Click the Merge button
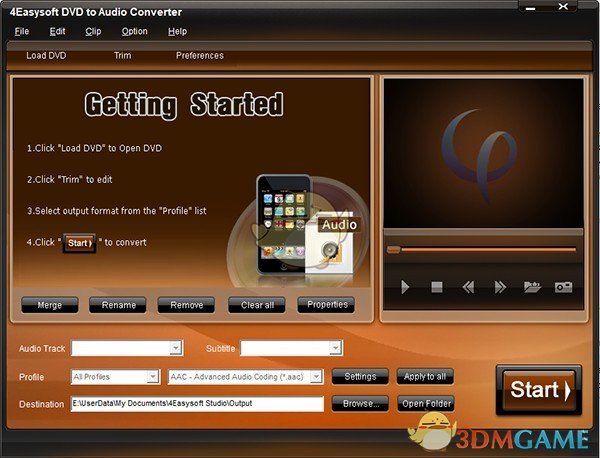This screenshot has width=600, height=458. (x=50, y=305)
